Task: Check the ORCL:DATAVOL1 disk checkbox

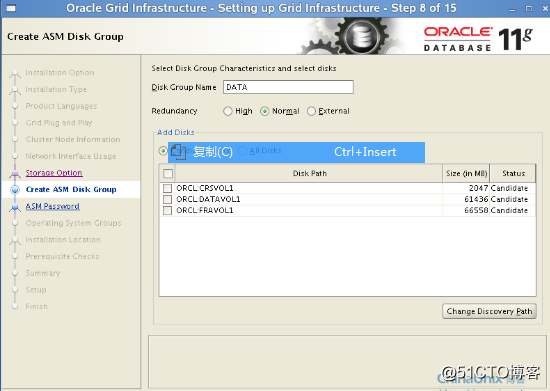Action: click(167, 200)
